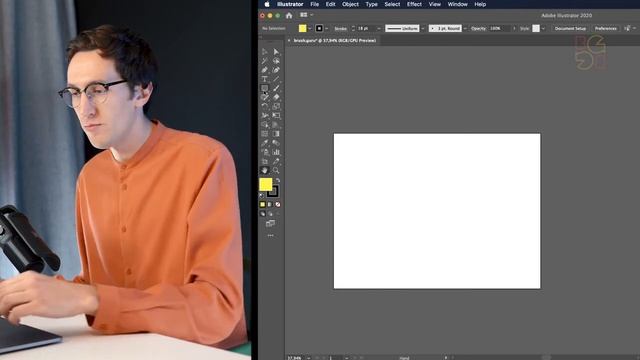The image size is (640, 360).
Task: Select the Paintbrush tool
Action: pyautogui.click(x=276, y=88)
